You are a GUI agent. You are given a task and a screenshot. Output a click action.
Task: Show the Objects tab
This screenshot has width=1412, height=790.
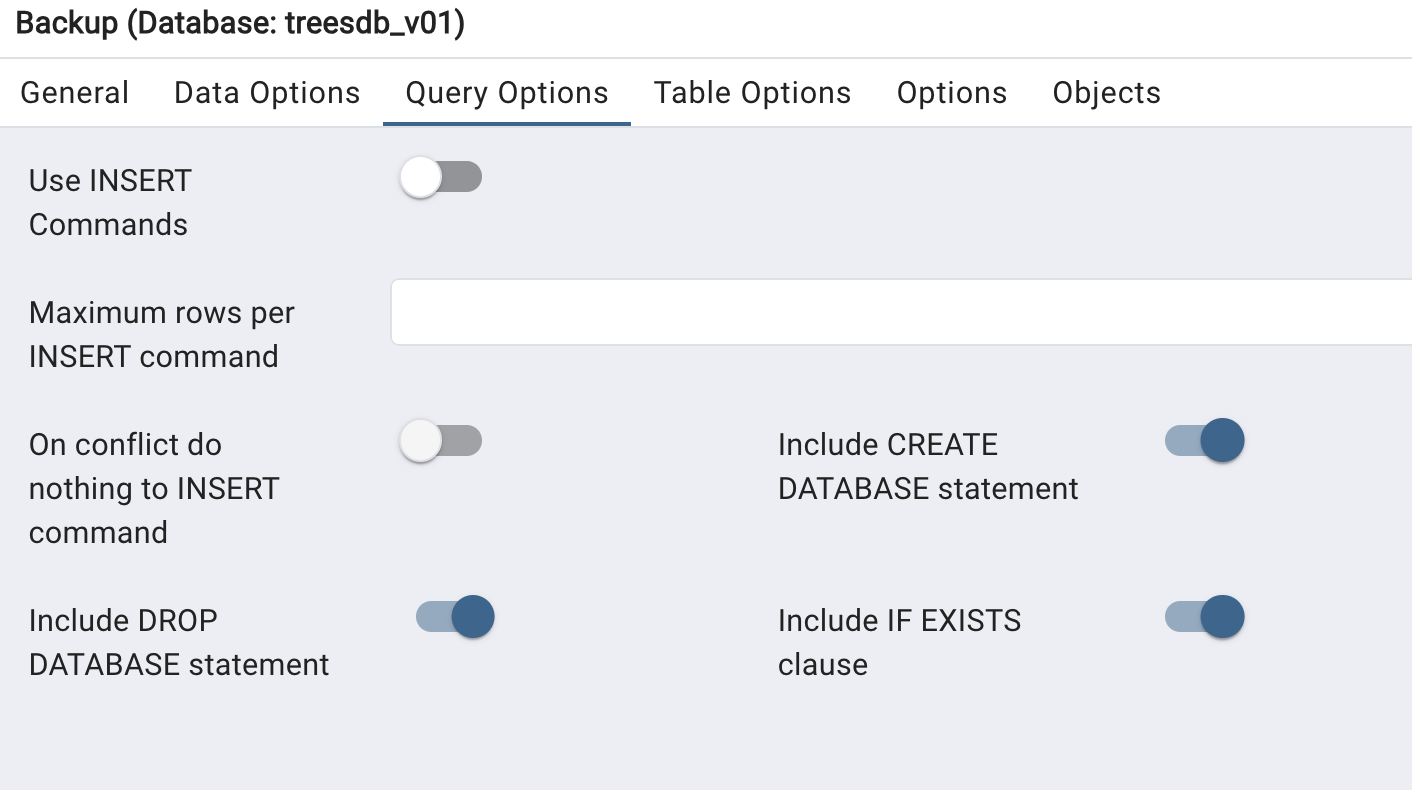pyautogui.click(x=1107, y=93)
